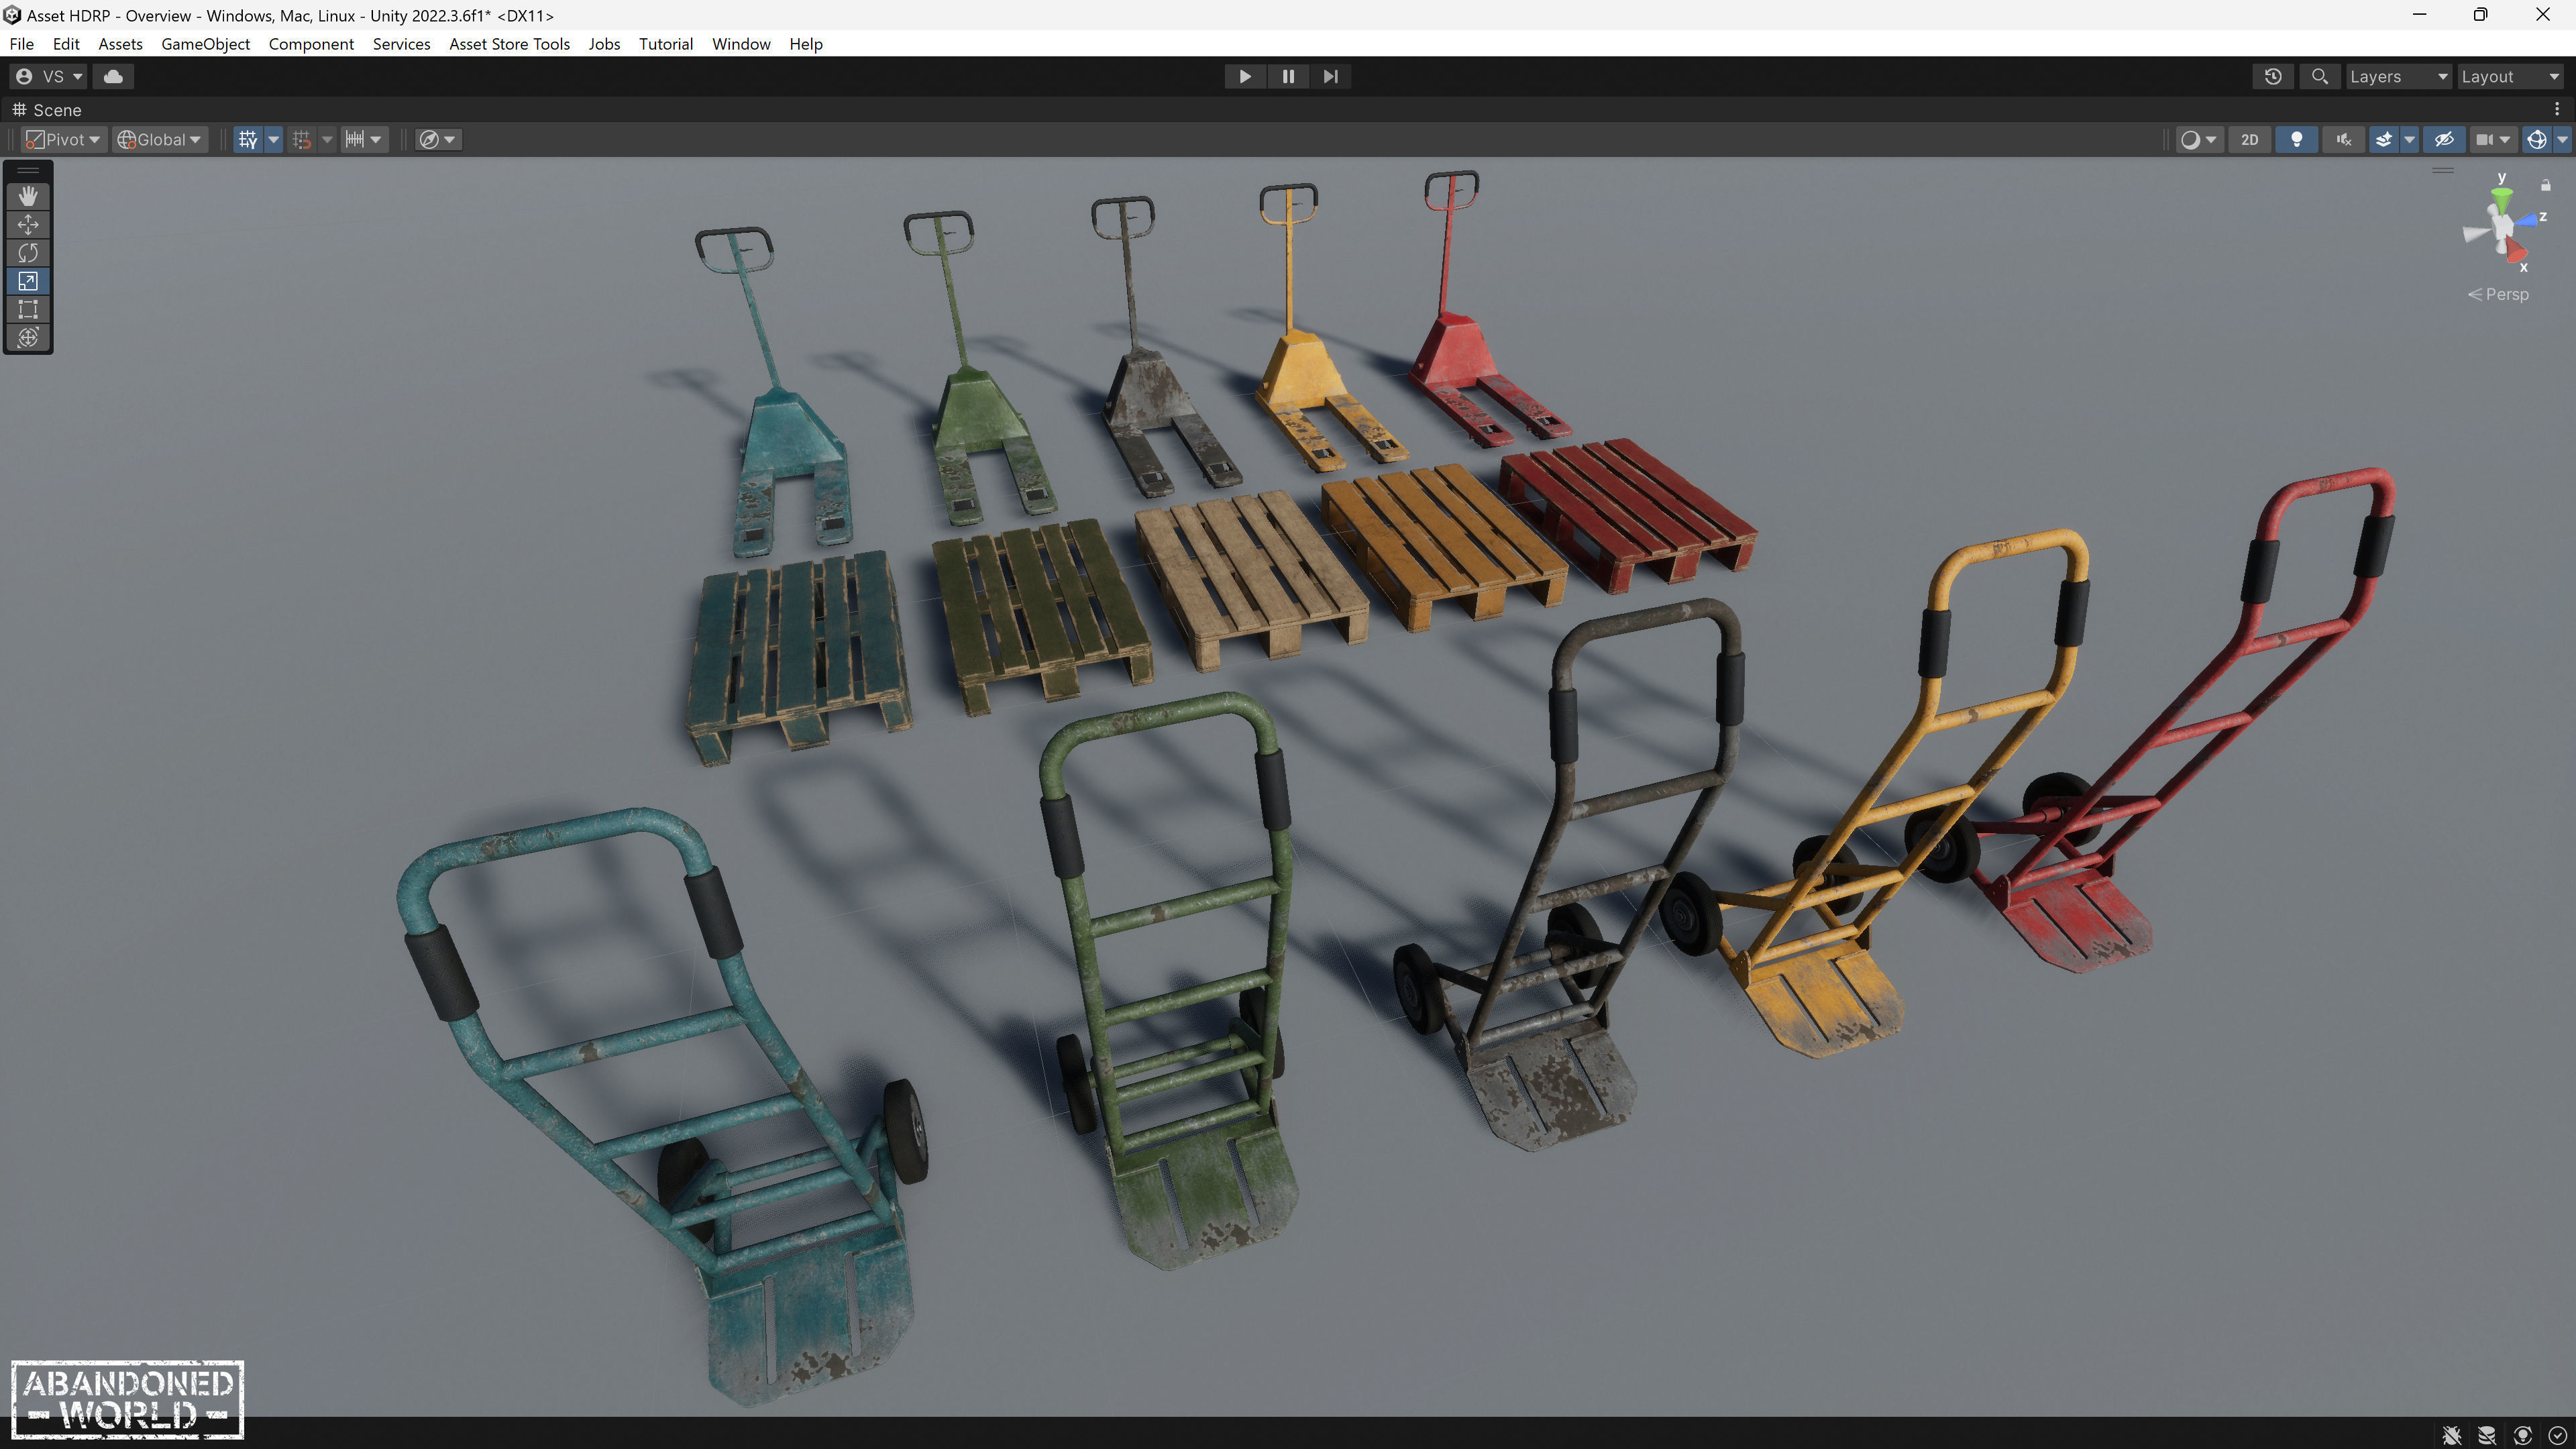Open the Unity search
The height and width of the screenshot is (1449, 2576).
(x=2320, y=76)
